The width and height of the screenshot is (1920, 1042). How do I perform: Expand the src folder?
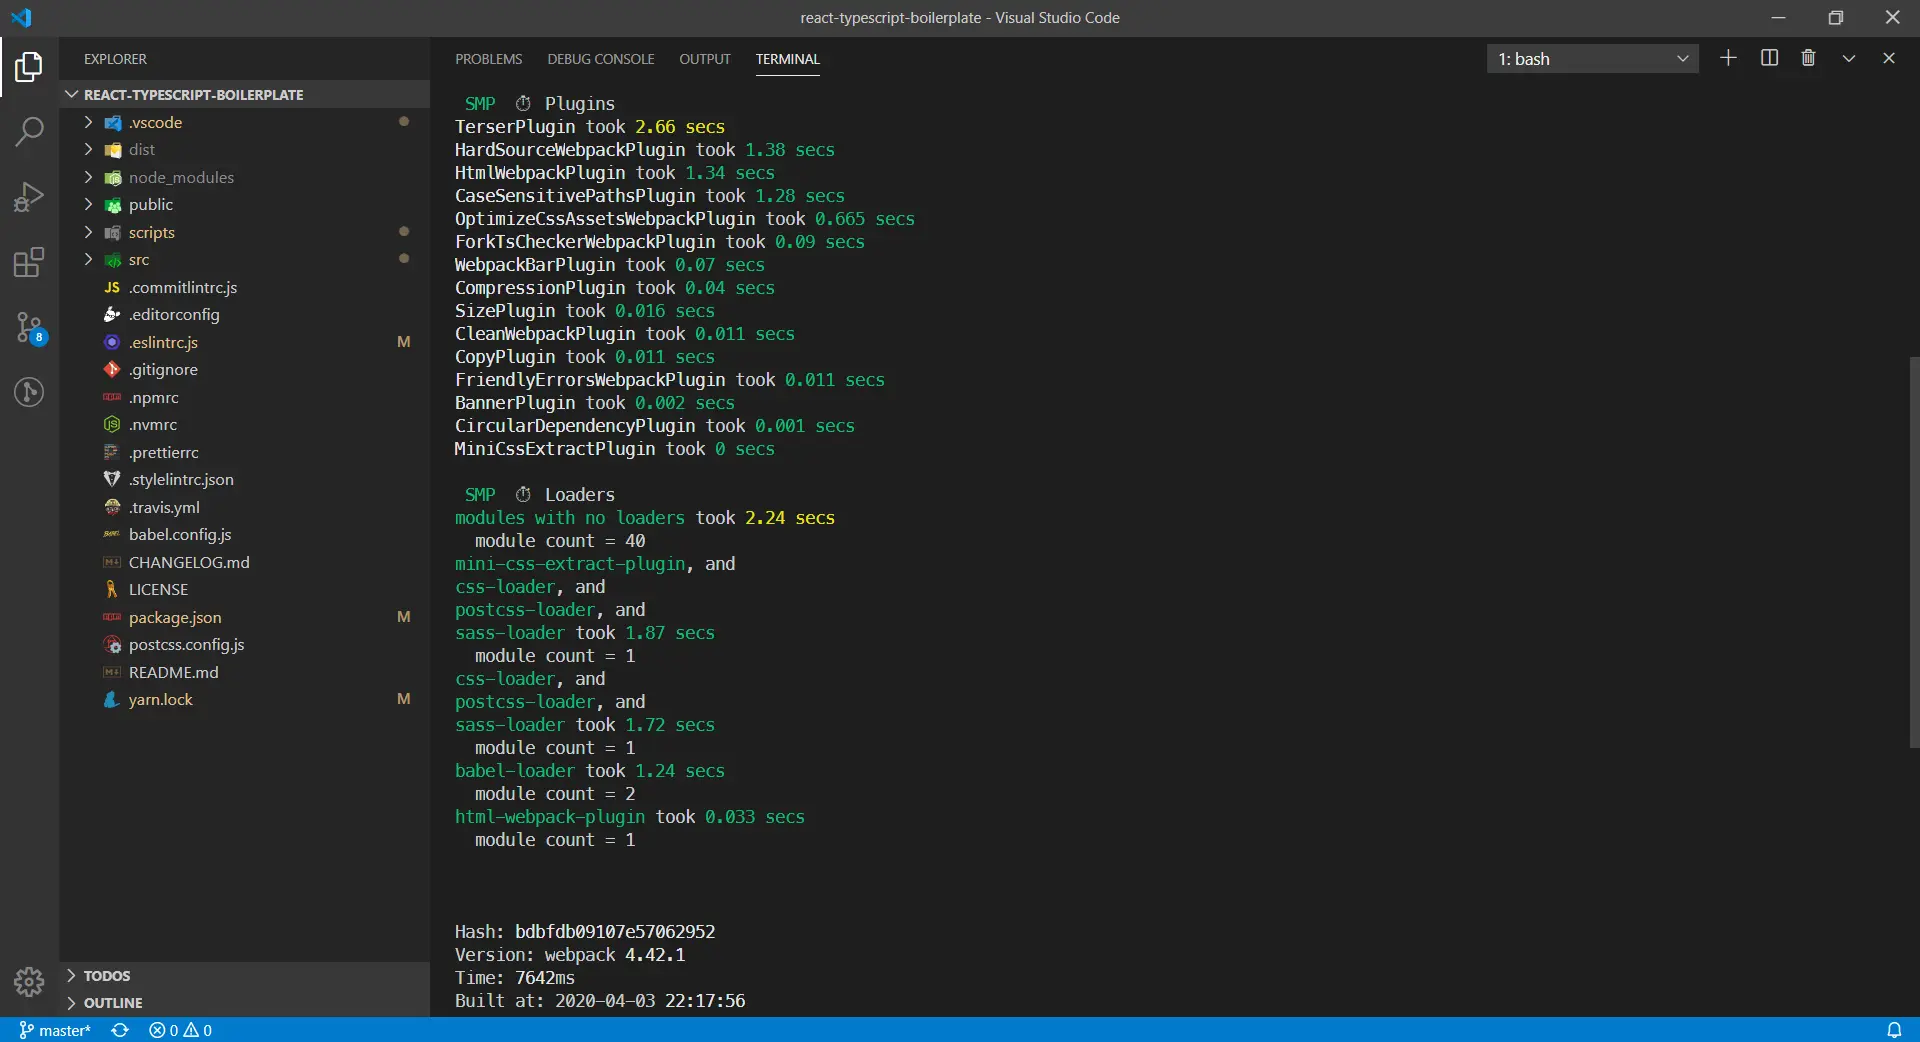point(245,259)
